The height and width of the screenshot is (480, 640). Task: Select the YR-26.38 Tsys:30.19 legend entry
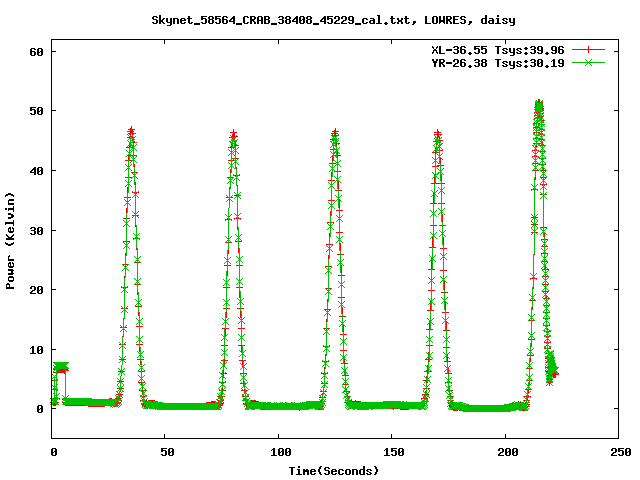pyautogui.click(x=498, y=63)
